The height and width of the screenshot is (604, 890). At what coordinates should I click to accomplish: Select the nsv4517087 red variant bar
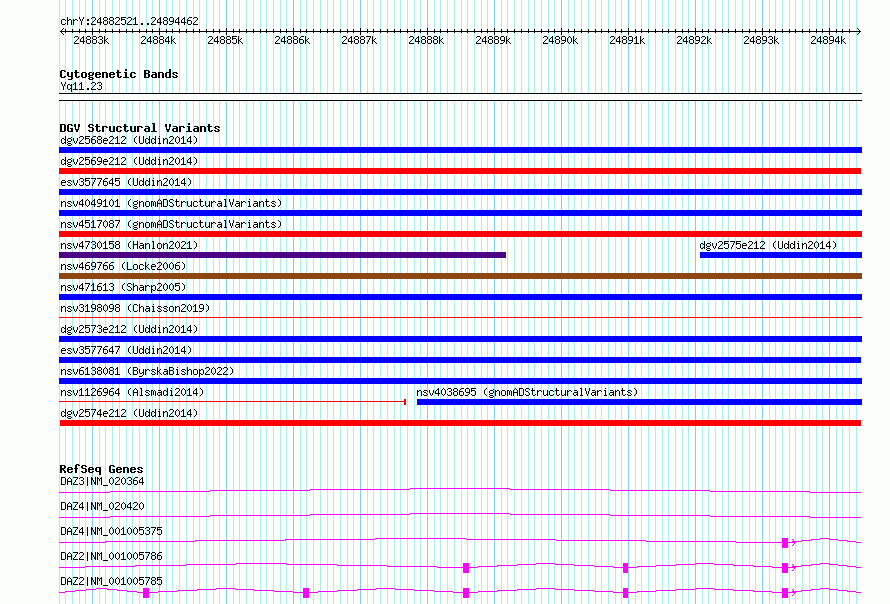(x=460, y=234)
